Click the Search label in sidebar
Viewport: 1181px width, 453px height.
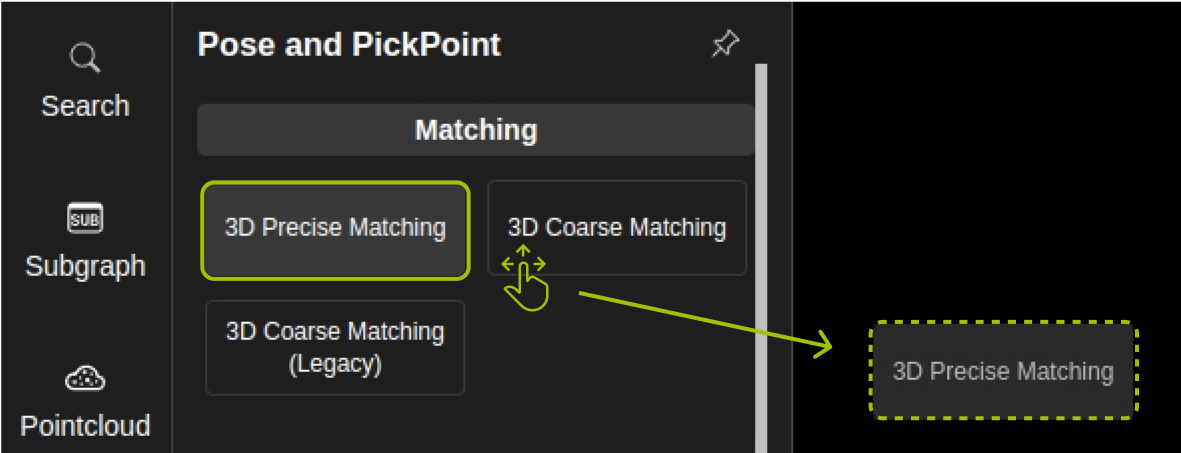[x=85, y=105]
